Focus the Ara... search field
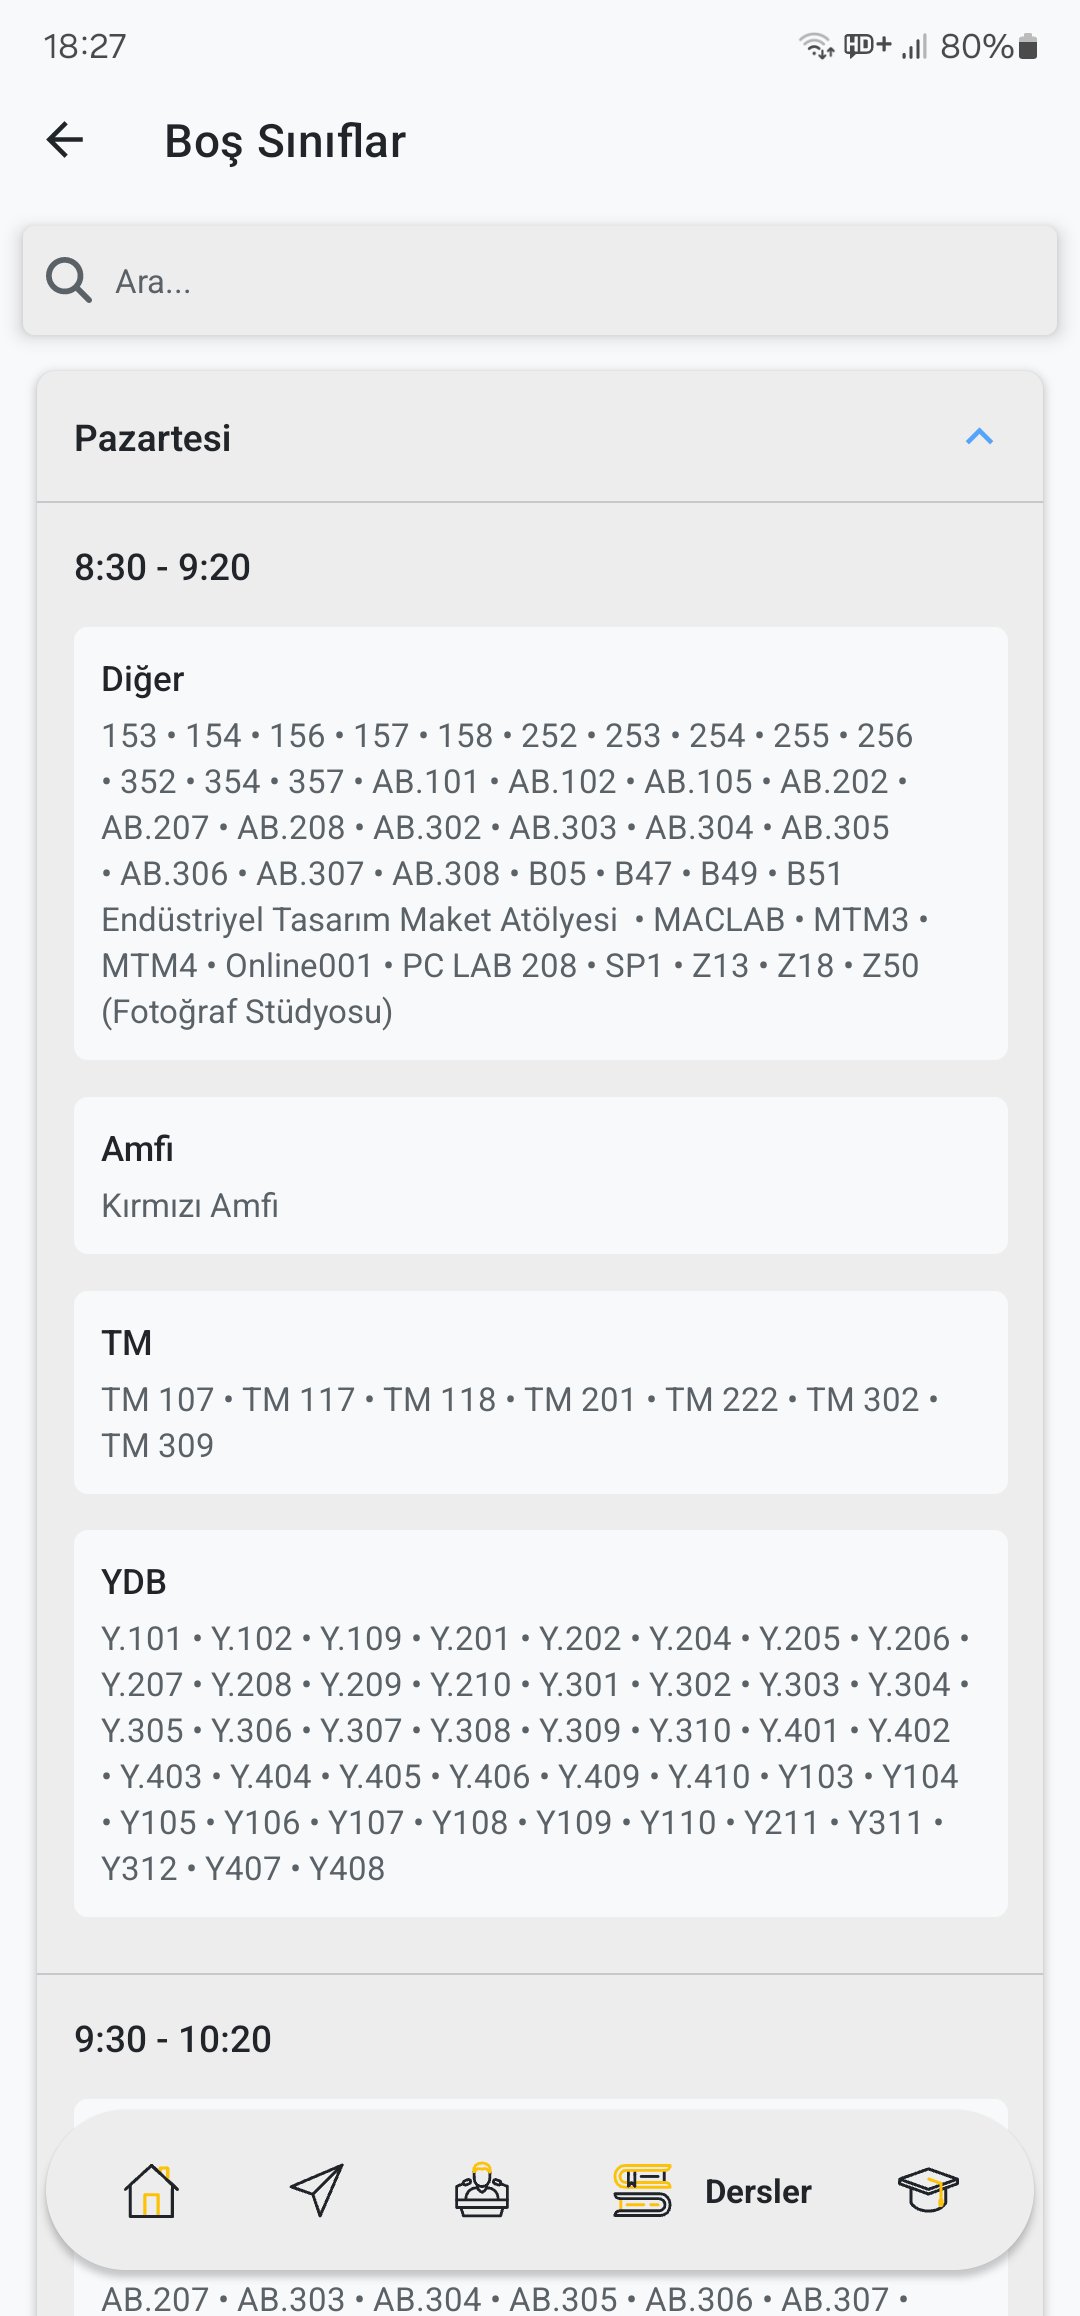Image resolution: width=1080 pixels, height=2316 pixels. (540, 280)
